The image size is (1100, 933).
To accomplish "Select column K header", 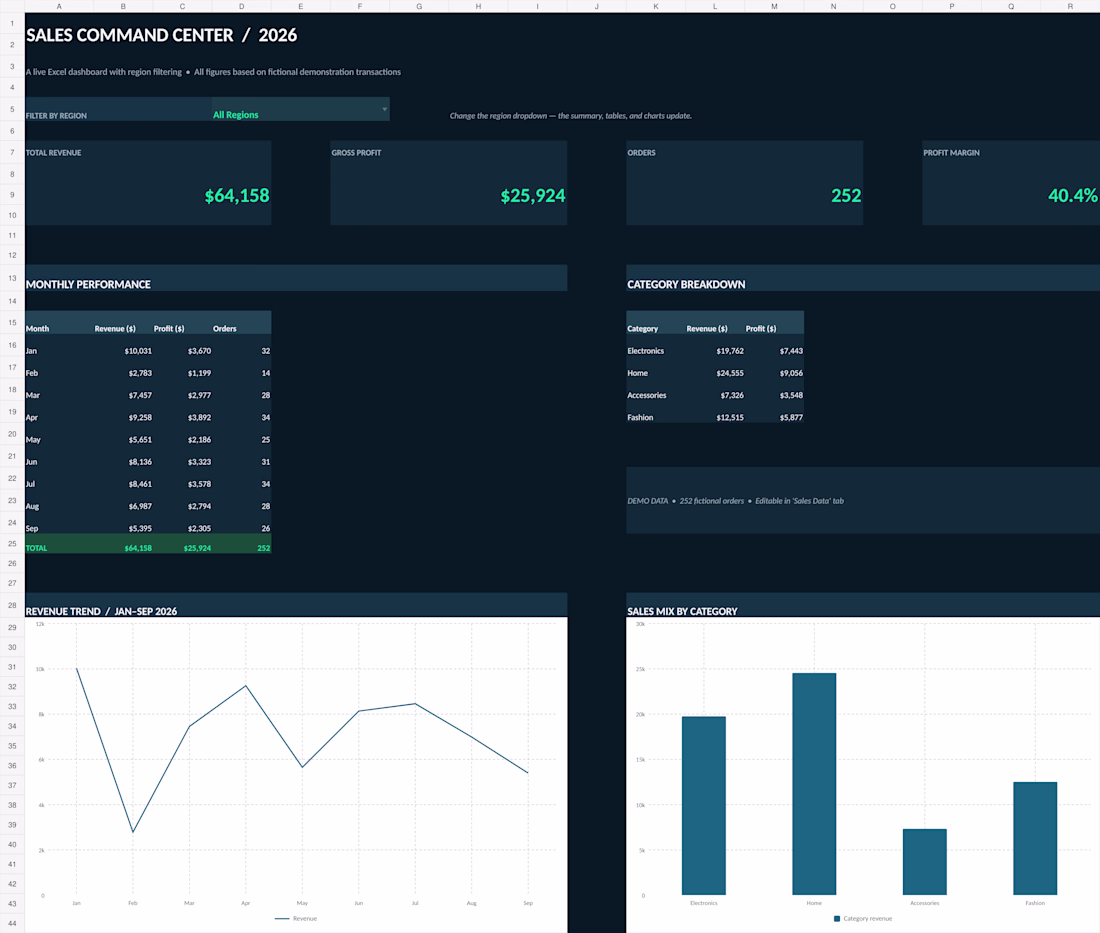I will pyautogui.click(x=656, y=6).
